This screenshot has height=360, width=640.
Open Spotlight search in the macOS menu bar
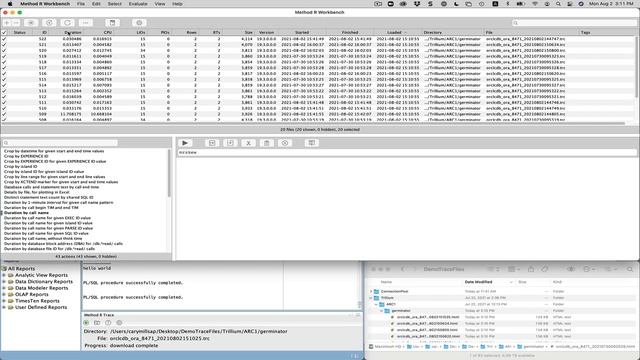tap(558, 4)
